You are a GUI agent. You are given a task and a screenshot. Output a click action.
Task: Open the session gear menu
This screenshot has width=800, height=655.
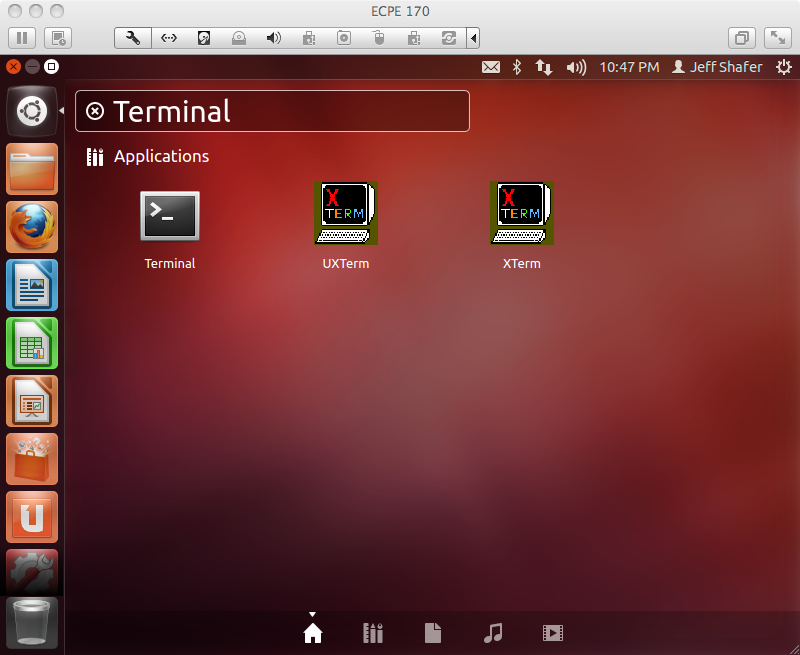[784, 67]
